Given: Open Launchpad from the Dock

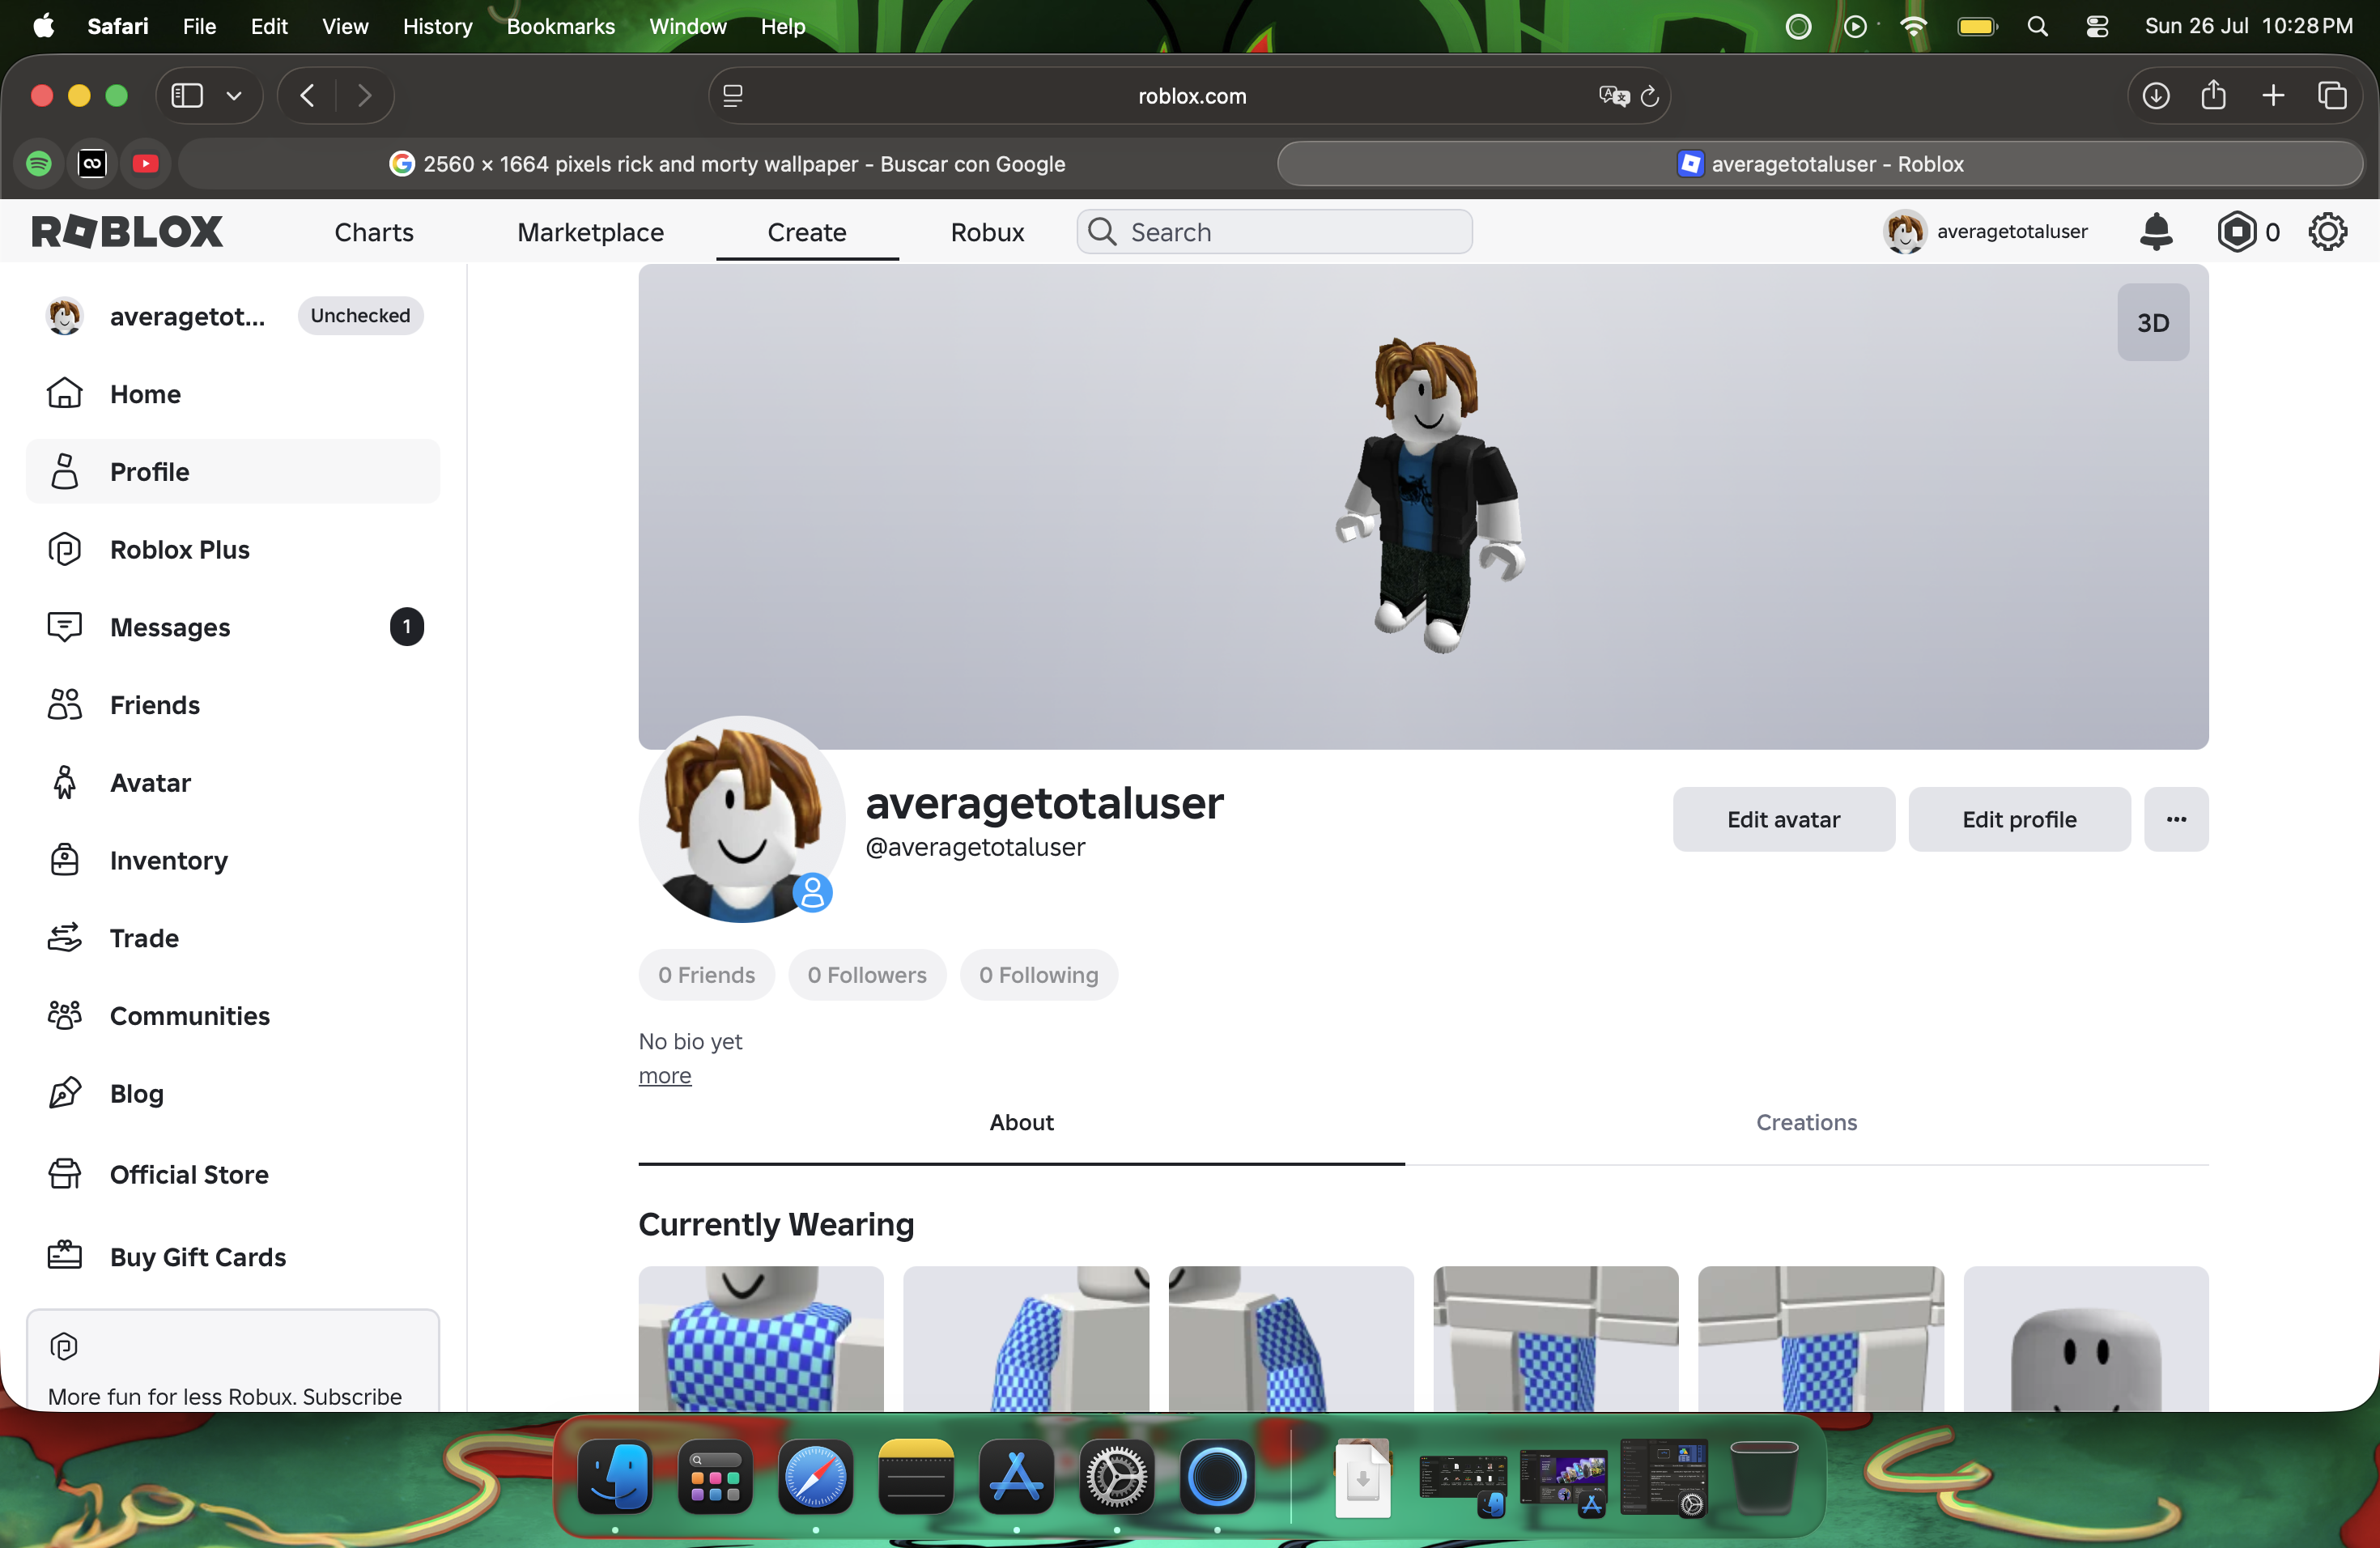Looking at the screenshot, I should [x=715, y=1477].
